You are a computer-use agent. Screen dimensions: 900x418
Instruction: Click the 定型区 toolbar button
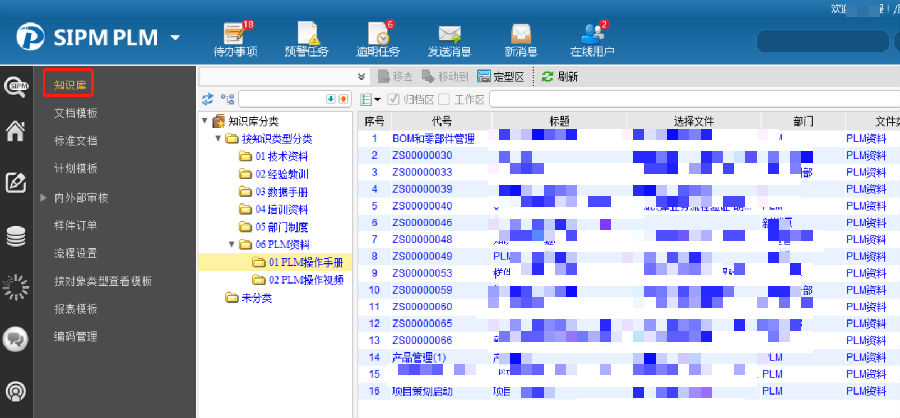point(498,76)
